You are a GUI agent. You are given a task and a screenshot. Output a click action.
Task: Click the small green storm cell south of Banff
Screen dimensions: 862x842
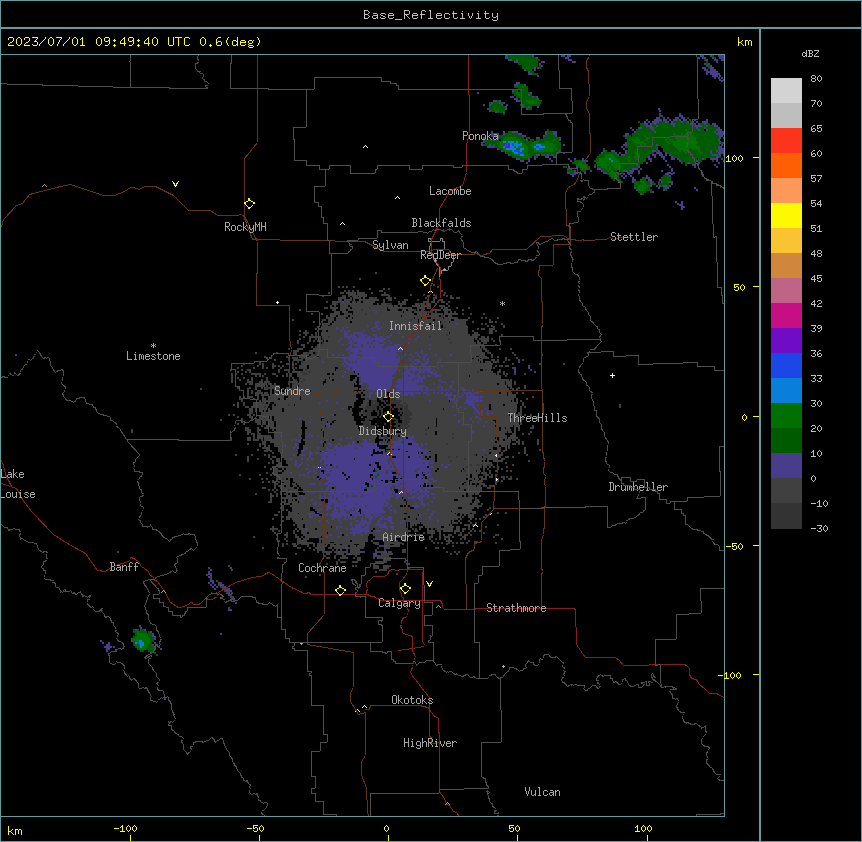click(143, 641)
